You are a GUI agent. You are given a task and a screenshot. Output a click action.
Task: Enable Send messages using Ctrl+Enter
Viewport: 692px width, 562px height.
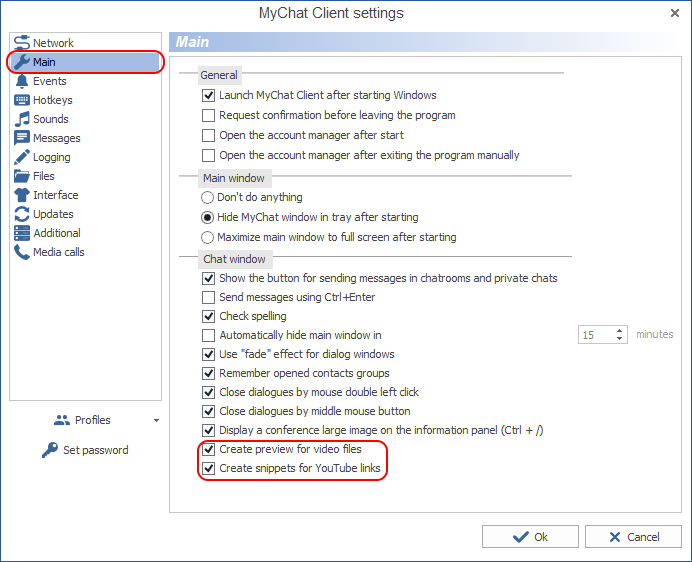pos(208,297)
